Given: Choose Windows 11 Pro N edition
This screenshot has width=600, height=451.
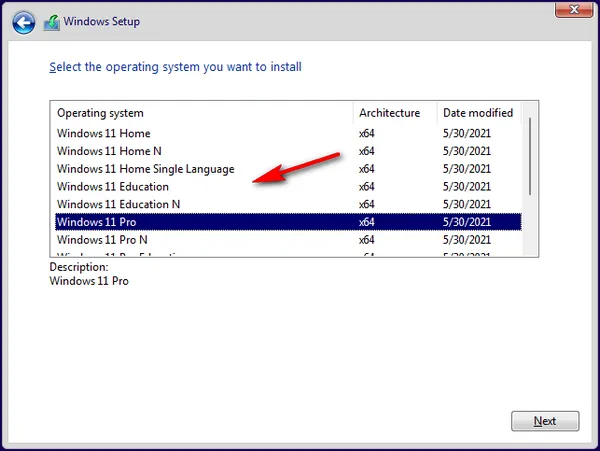Looking at the screenshot, I should tap(288, 240).
